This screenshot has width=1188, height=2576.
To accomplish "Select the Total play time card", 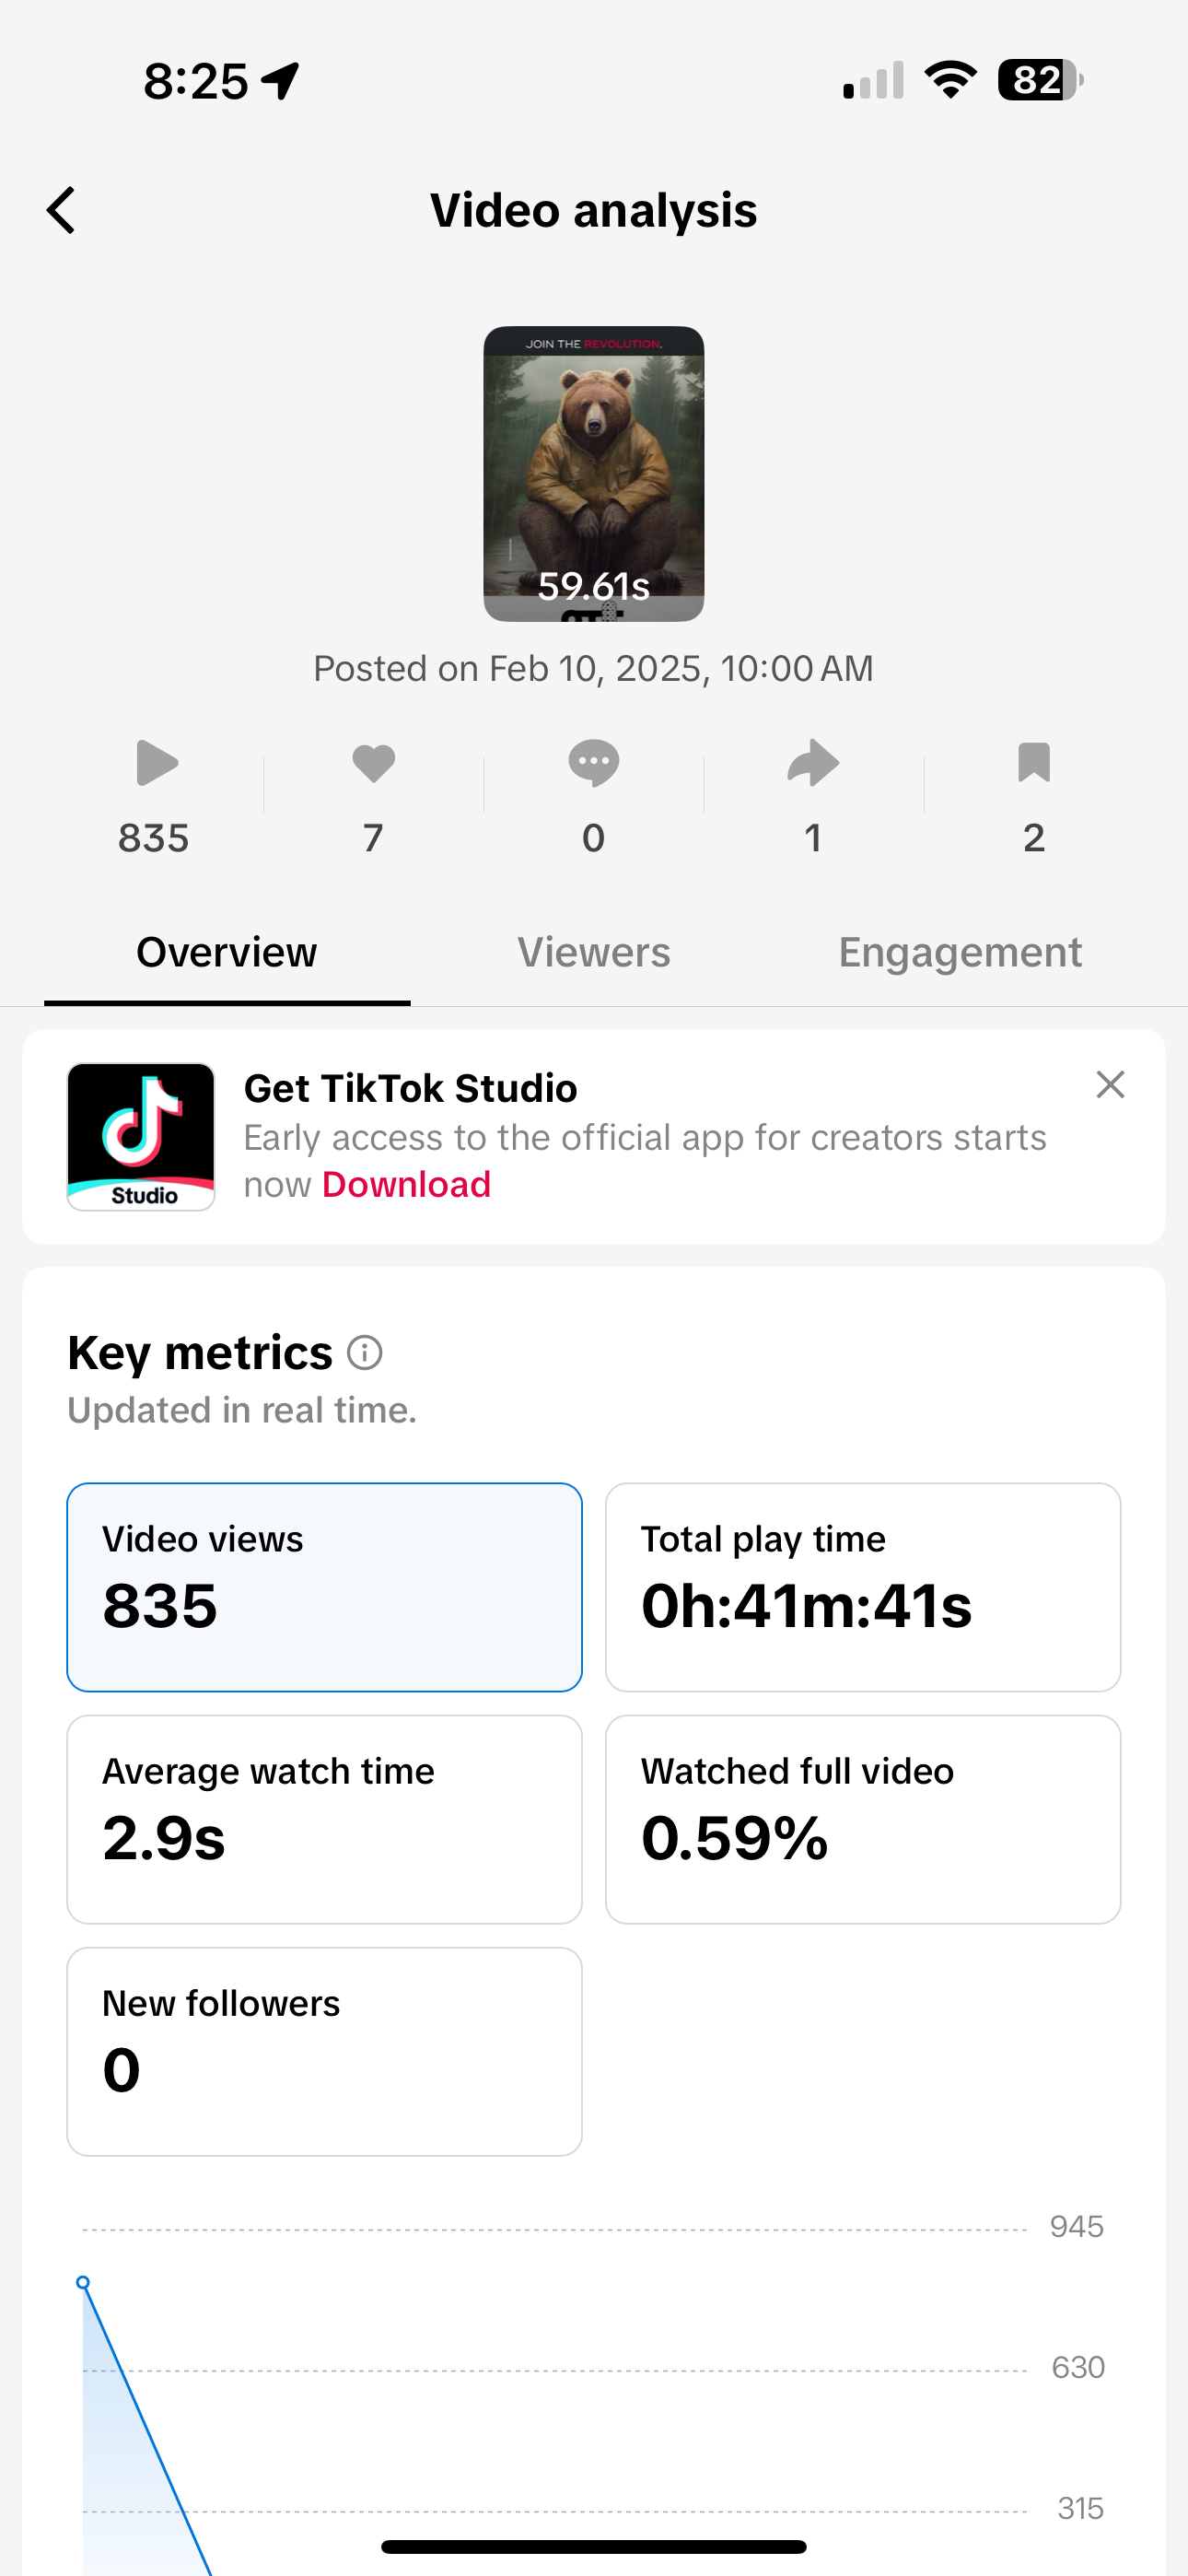I will [863, 1587].
